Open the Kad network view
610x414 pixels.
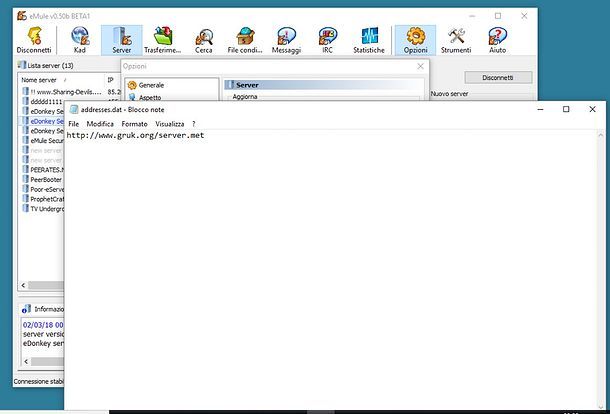coord(80,40)
